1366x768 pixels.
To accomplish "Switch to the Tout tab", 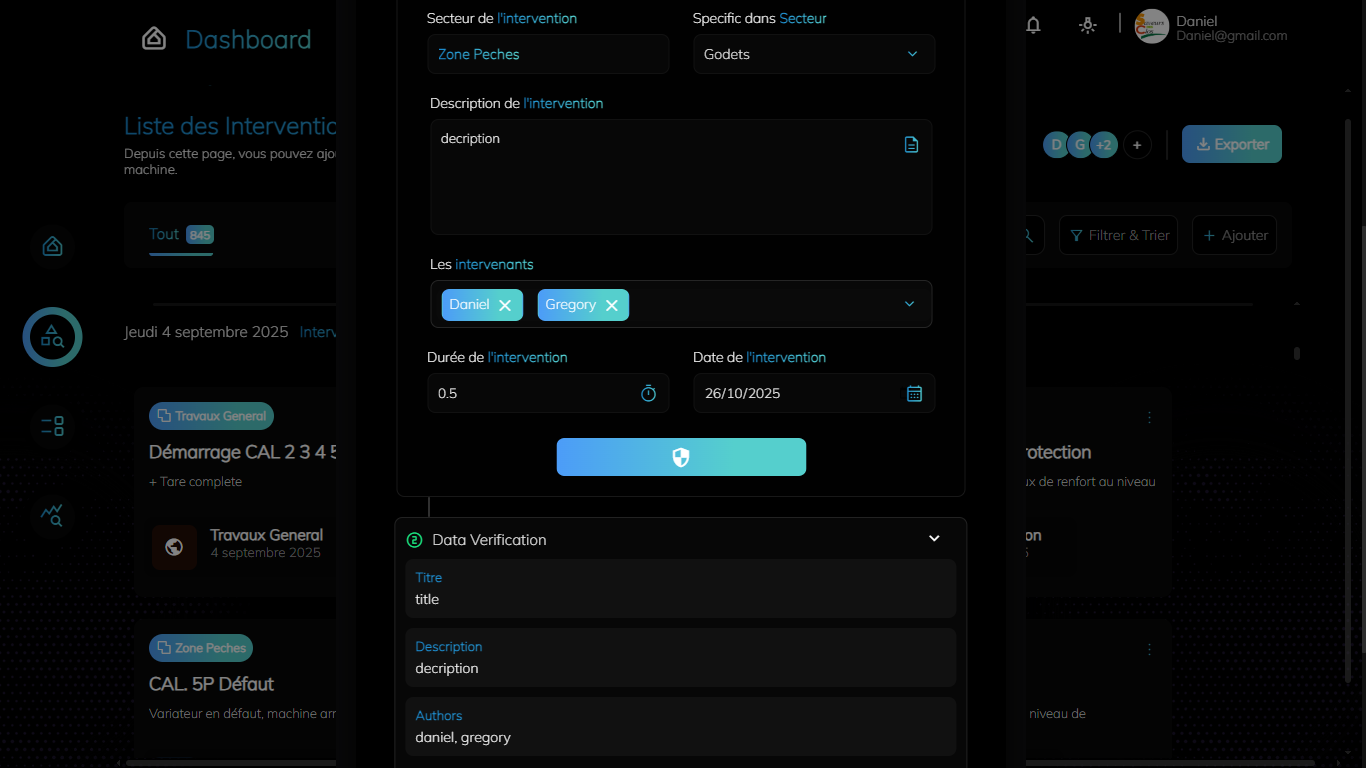I will [164, 234].
